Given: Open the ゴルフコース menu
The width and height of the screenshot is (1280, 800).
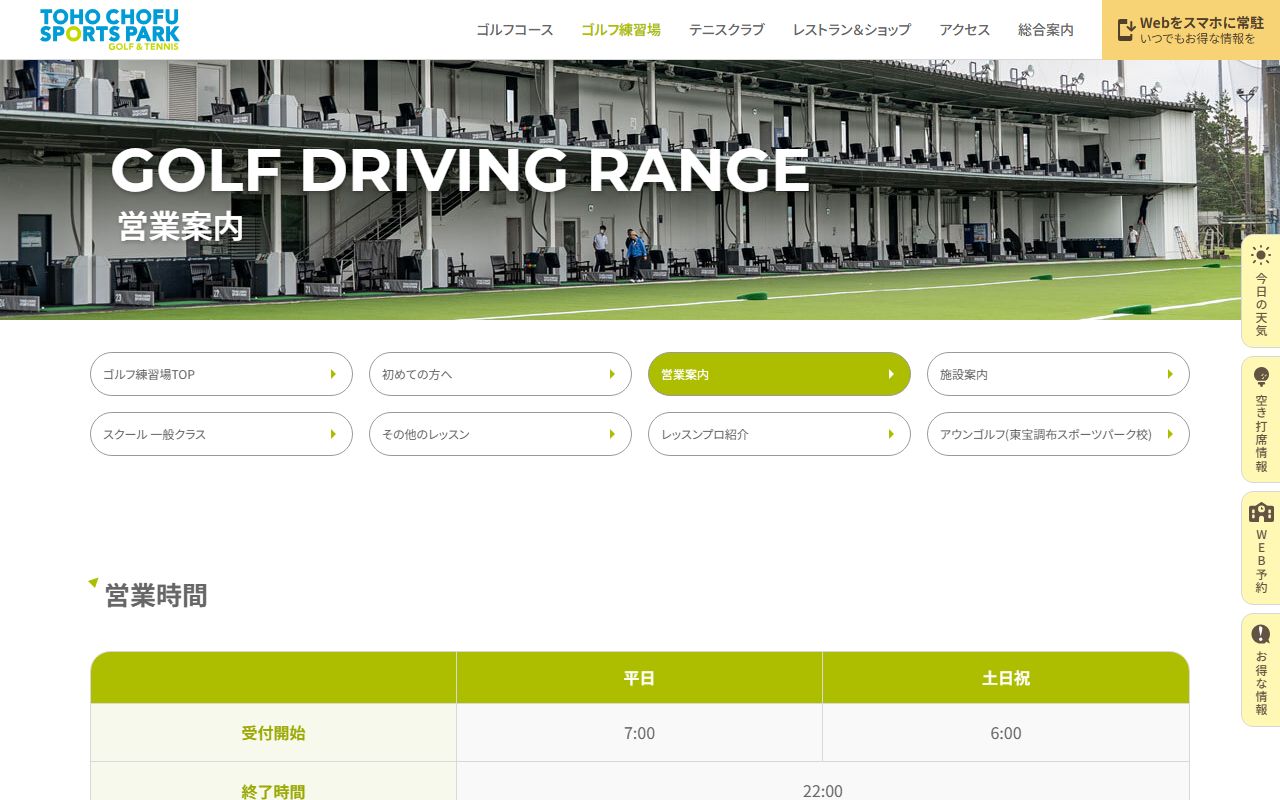Looking at the screenshot, I should (x=515, y=30).
